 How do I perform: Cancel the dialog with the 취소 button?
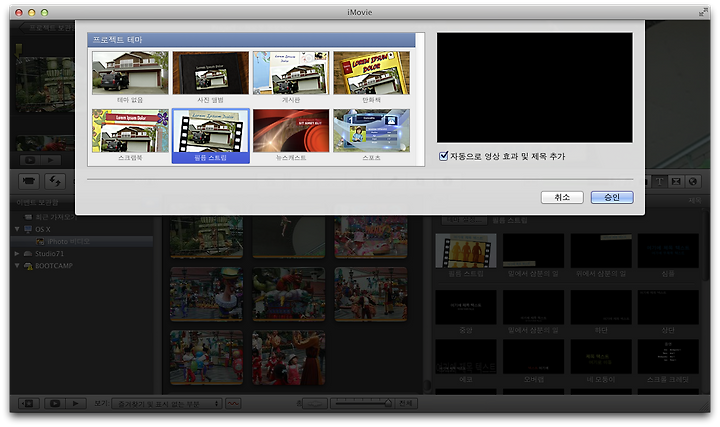(562, 197)
